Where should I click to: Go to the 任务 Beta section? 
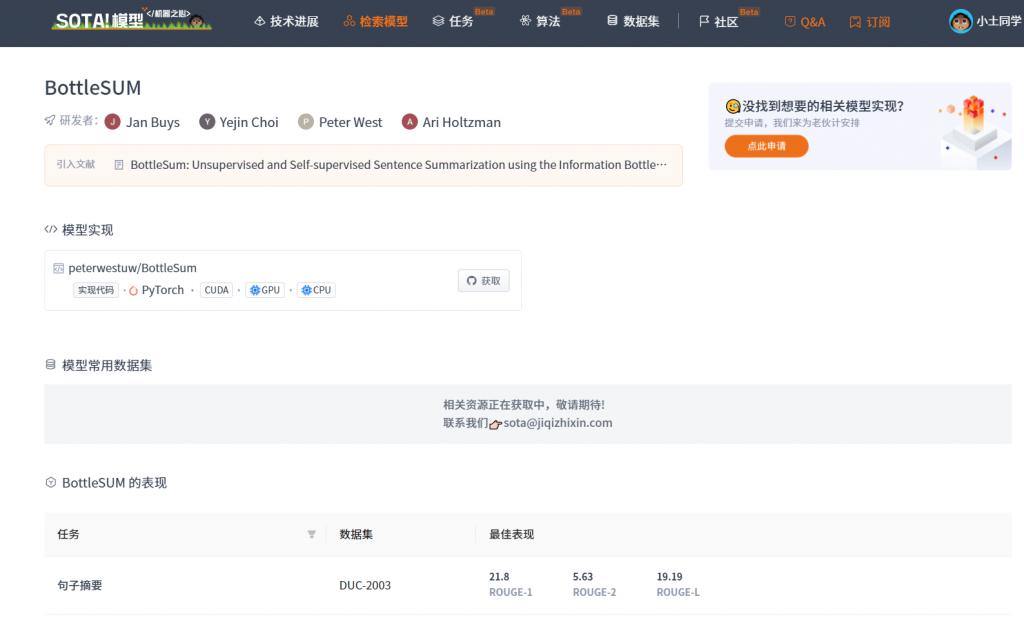(x=462, y=20)
